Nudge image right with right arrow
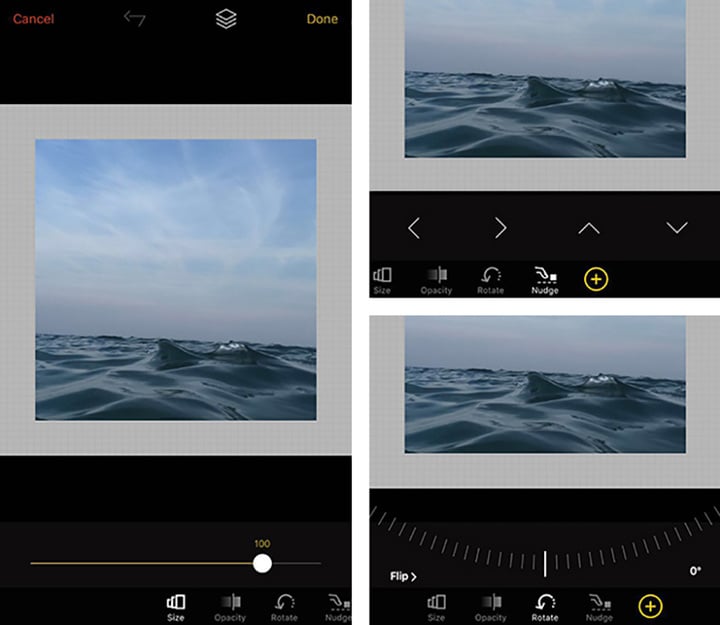Screen dimensions: 720x625 tap(501, 228)
